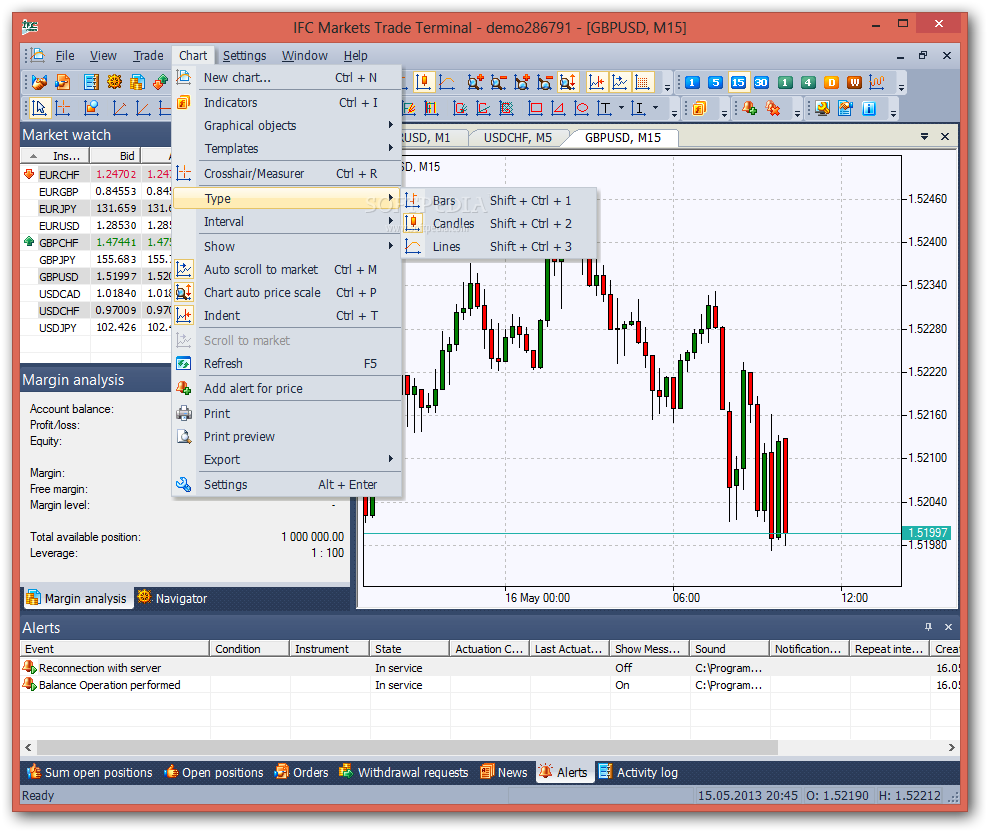Select the ellipse drawing tool
The height and width of the screenshot is (832, 988).
(x=581, y=108)
